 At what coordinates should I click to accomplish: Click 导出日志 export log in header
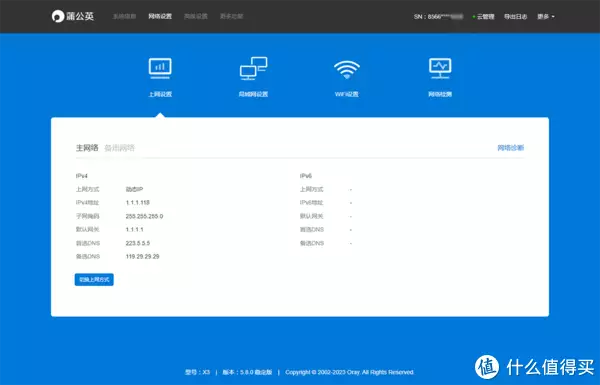click(x=515, y=16)
